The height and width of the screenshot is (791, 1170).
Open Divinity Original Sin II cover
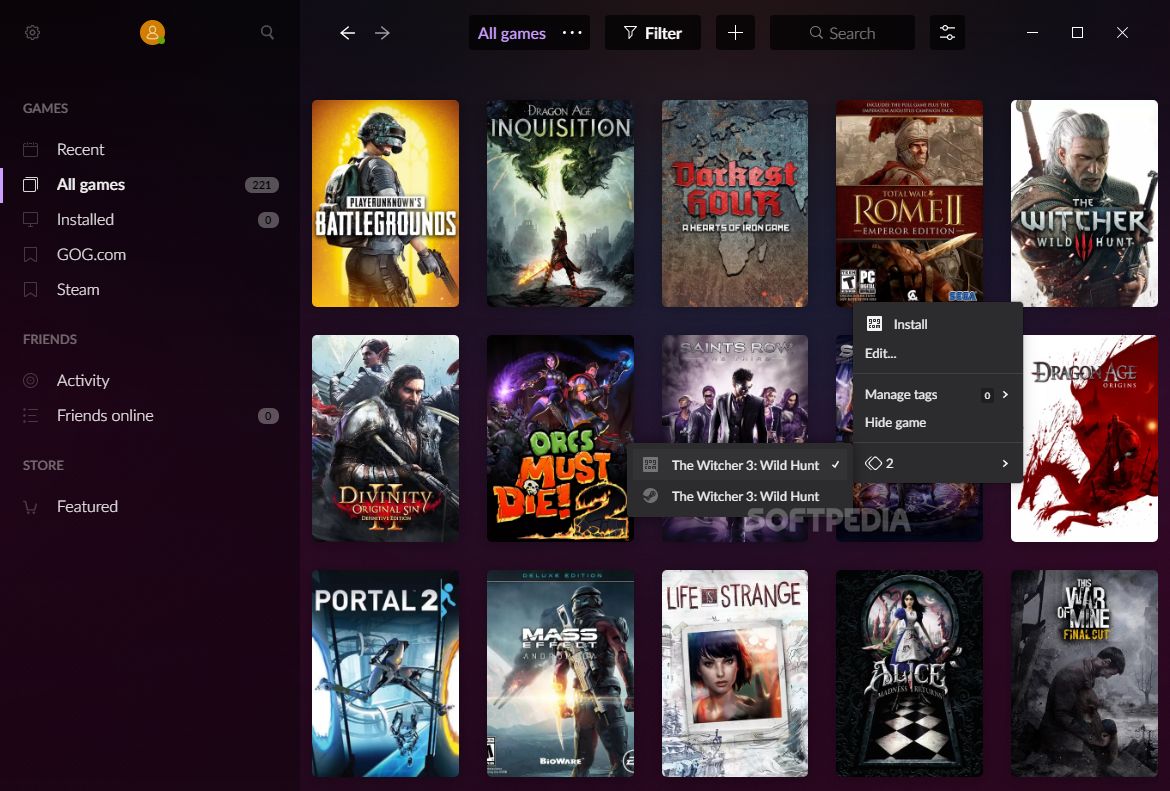[x=386, y=438]
